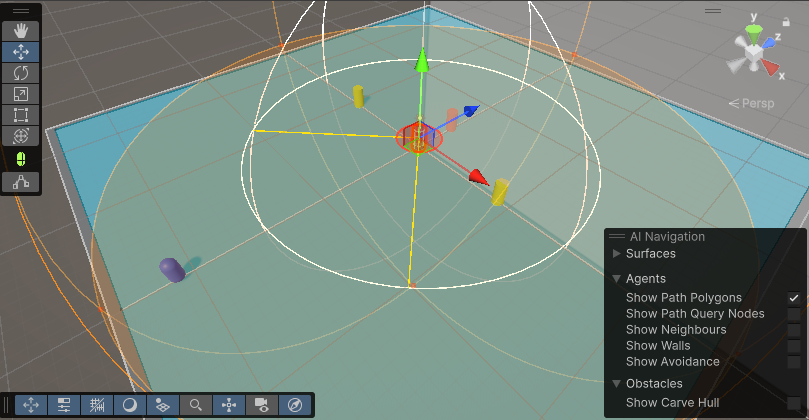Select the Rotate tool
Screen dimensions: 809x420
pos(21,73)
